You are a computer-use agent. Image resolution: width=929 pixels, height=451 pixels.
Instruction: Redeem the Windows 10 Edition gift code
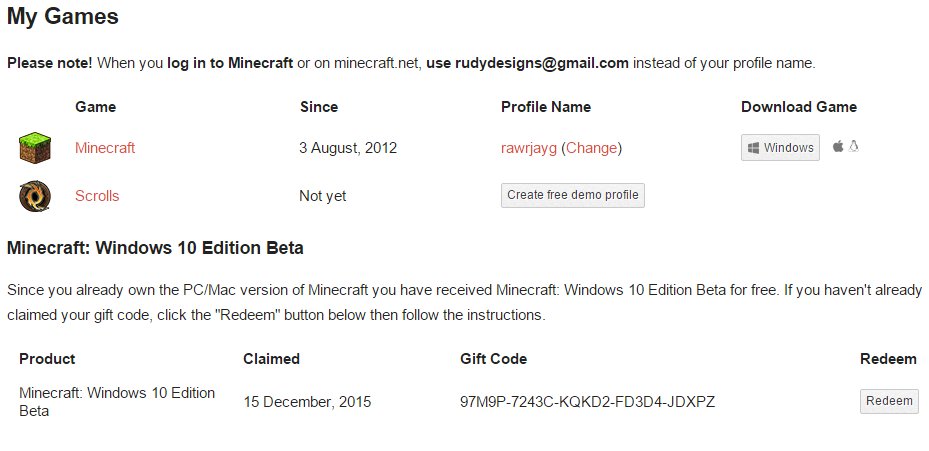[889, 401]
